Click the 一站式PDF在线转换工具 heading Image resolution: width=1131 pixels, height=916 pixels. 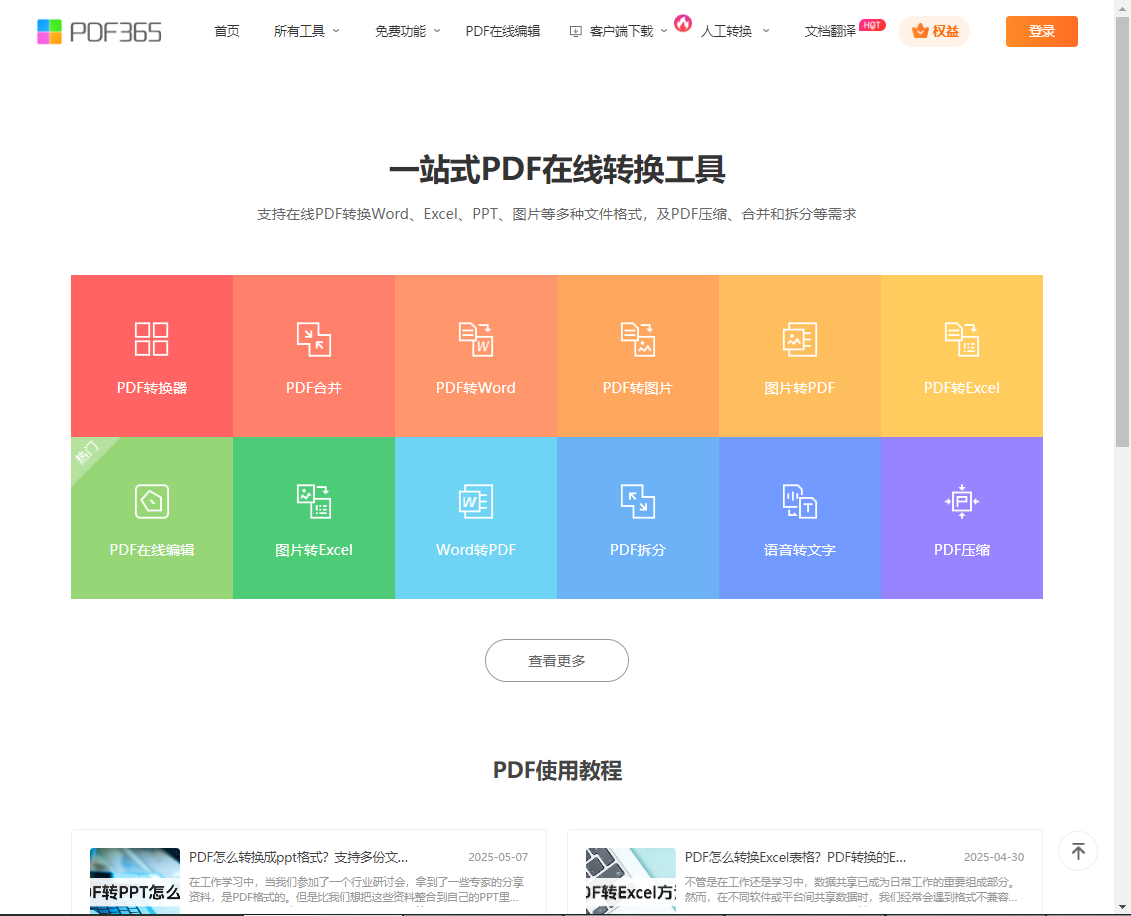(557, 169)
